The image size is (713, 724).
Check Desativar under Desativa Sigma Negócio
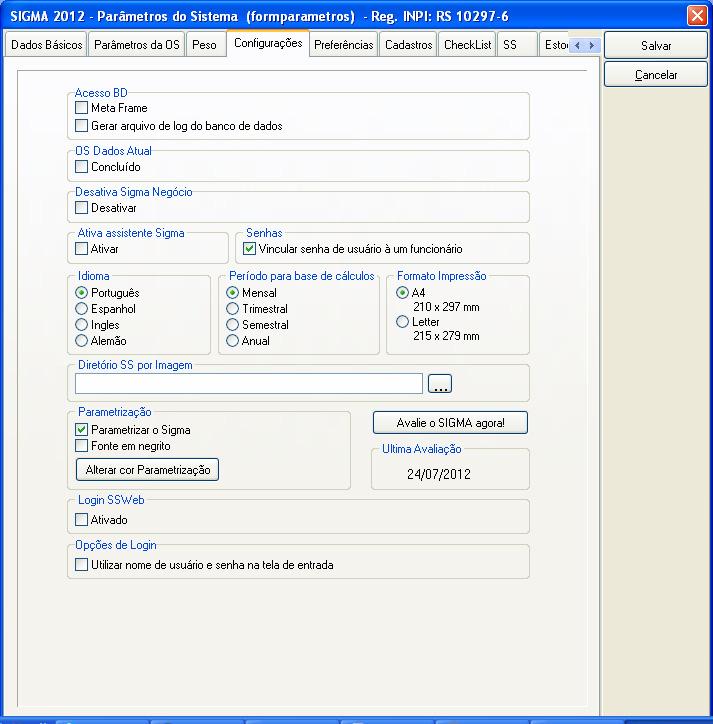click(81, 207)
